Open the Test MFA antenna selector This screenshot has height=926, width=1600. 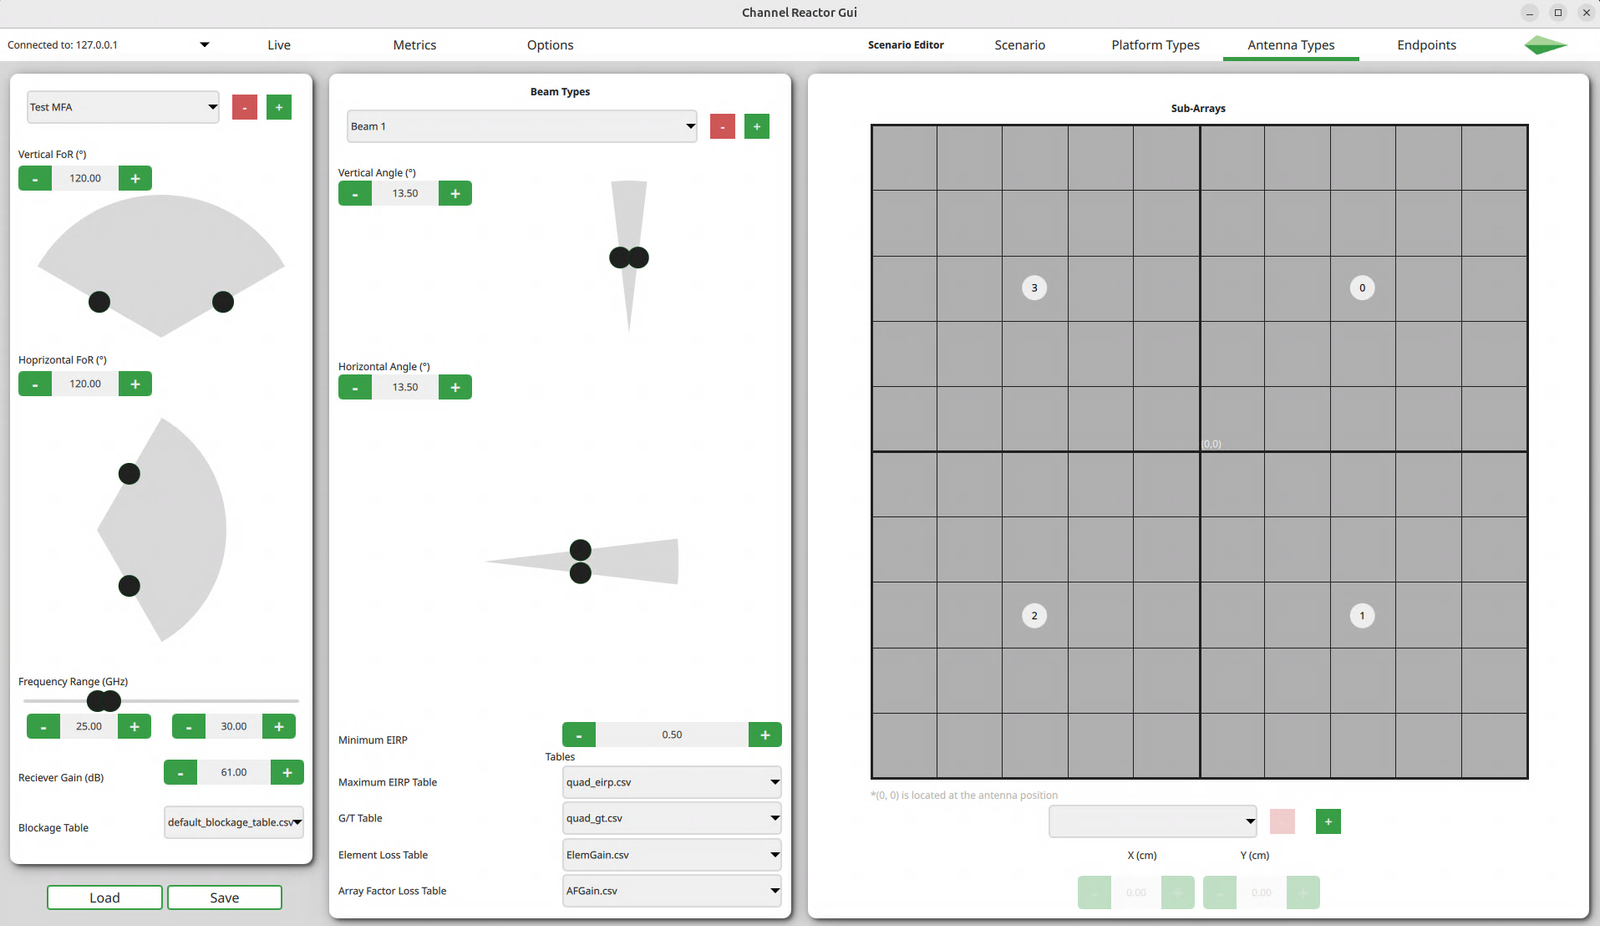pos(122,107)
